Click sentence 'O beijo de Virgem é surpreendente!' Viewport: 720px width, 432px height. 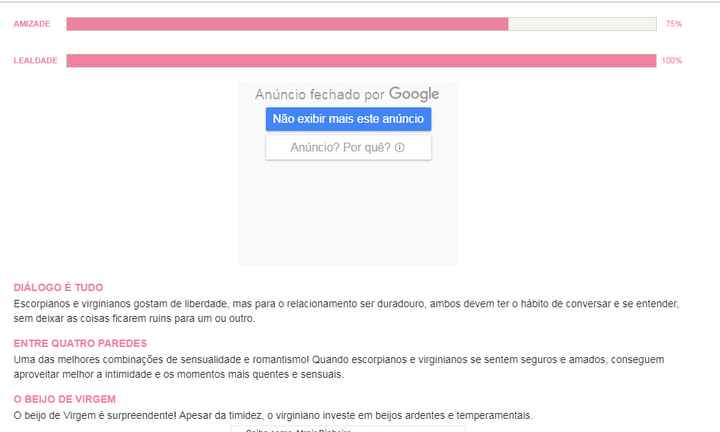pos(95,415)
